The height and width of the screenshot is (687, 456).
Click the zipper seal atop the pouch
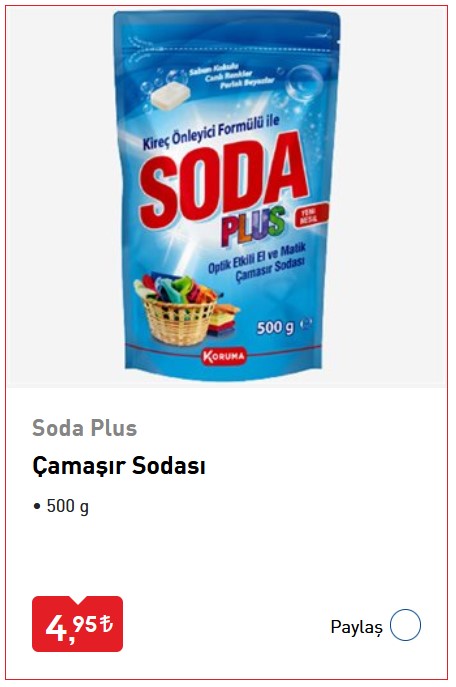[x=226, y=48]
